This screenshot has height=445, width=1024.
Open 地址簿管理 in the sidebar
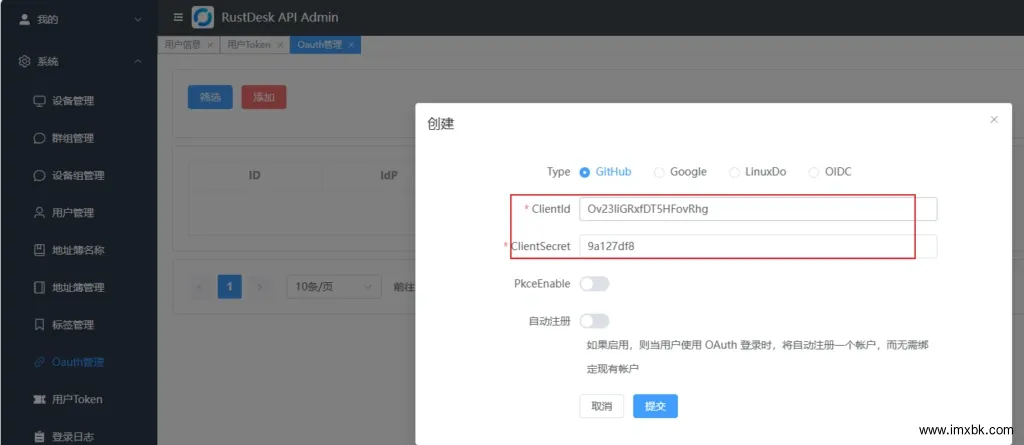pos(78,288)
